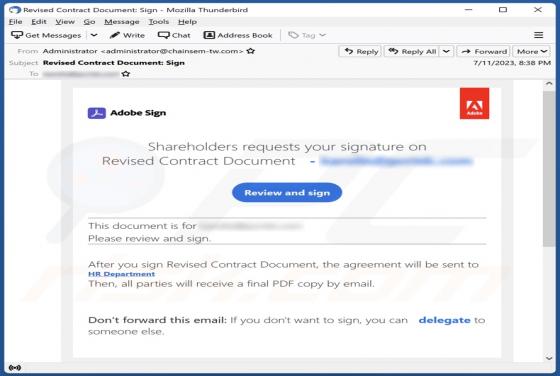
Task: Minimize the Thunderbird window
Action: coord(468,10)
